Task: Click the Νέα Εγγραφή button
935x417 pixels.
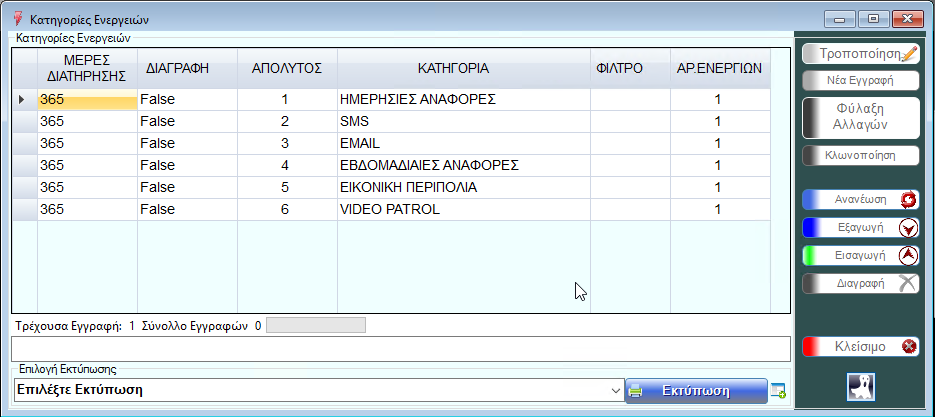Action: 860,80
